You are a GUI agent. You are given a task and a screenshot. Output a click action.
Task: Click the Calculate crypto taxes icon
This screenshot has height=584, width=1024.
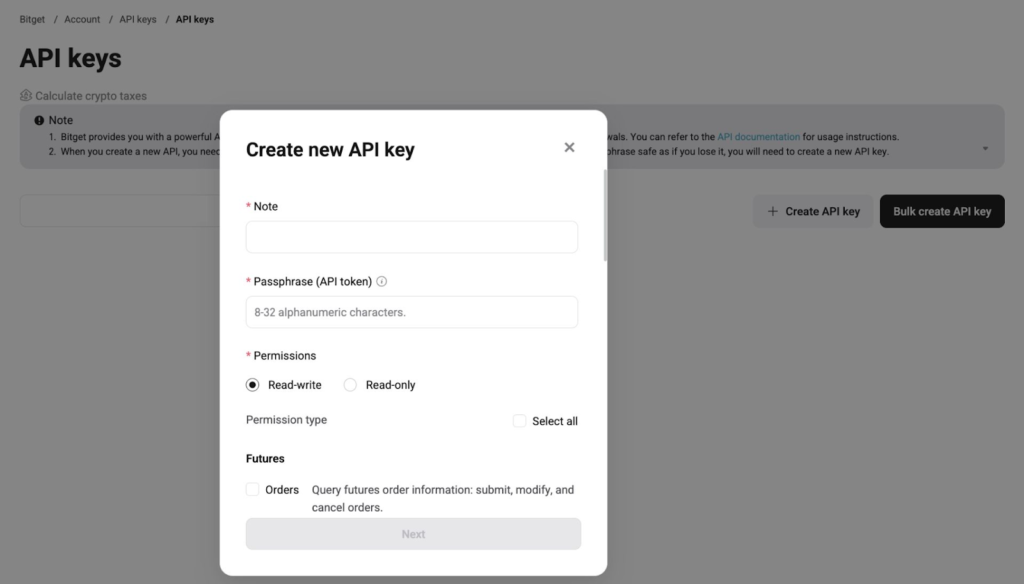(x=26, y=96)
